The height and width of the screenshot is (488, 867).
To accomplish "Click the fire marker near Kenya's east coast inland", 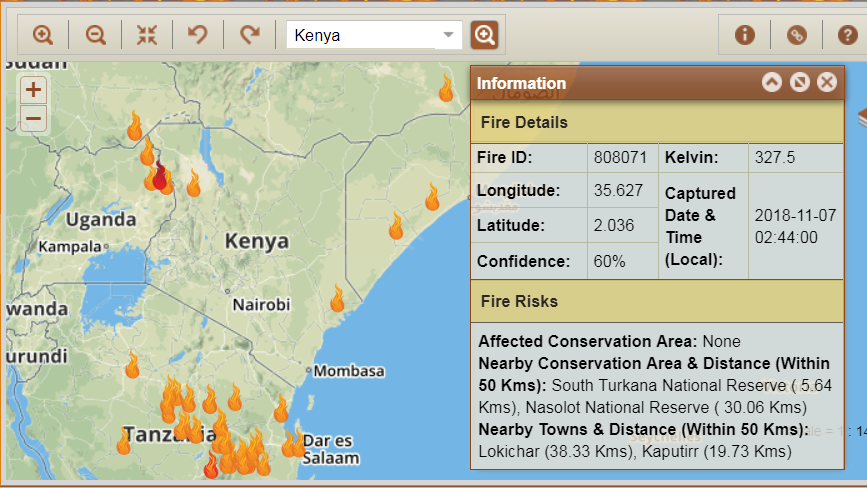I will click(396, 225).
